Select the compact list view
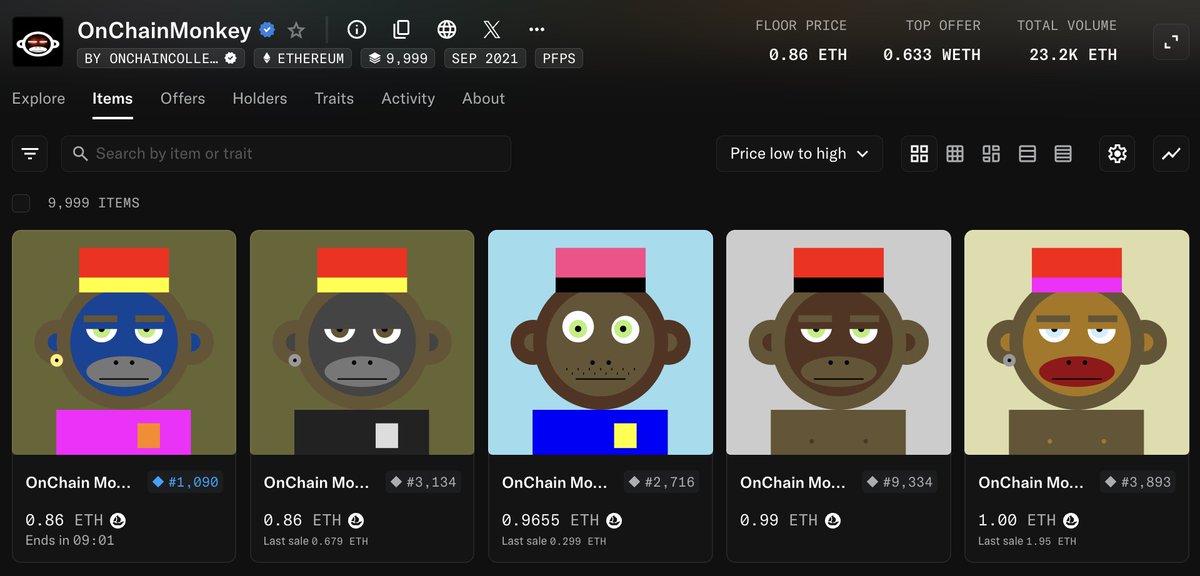Image resolution: width=1200 pixels, height=576 pixels. (x=1027, y=154)
